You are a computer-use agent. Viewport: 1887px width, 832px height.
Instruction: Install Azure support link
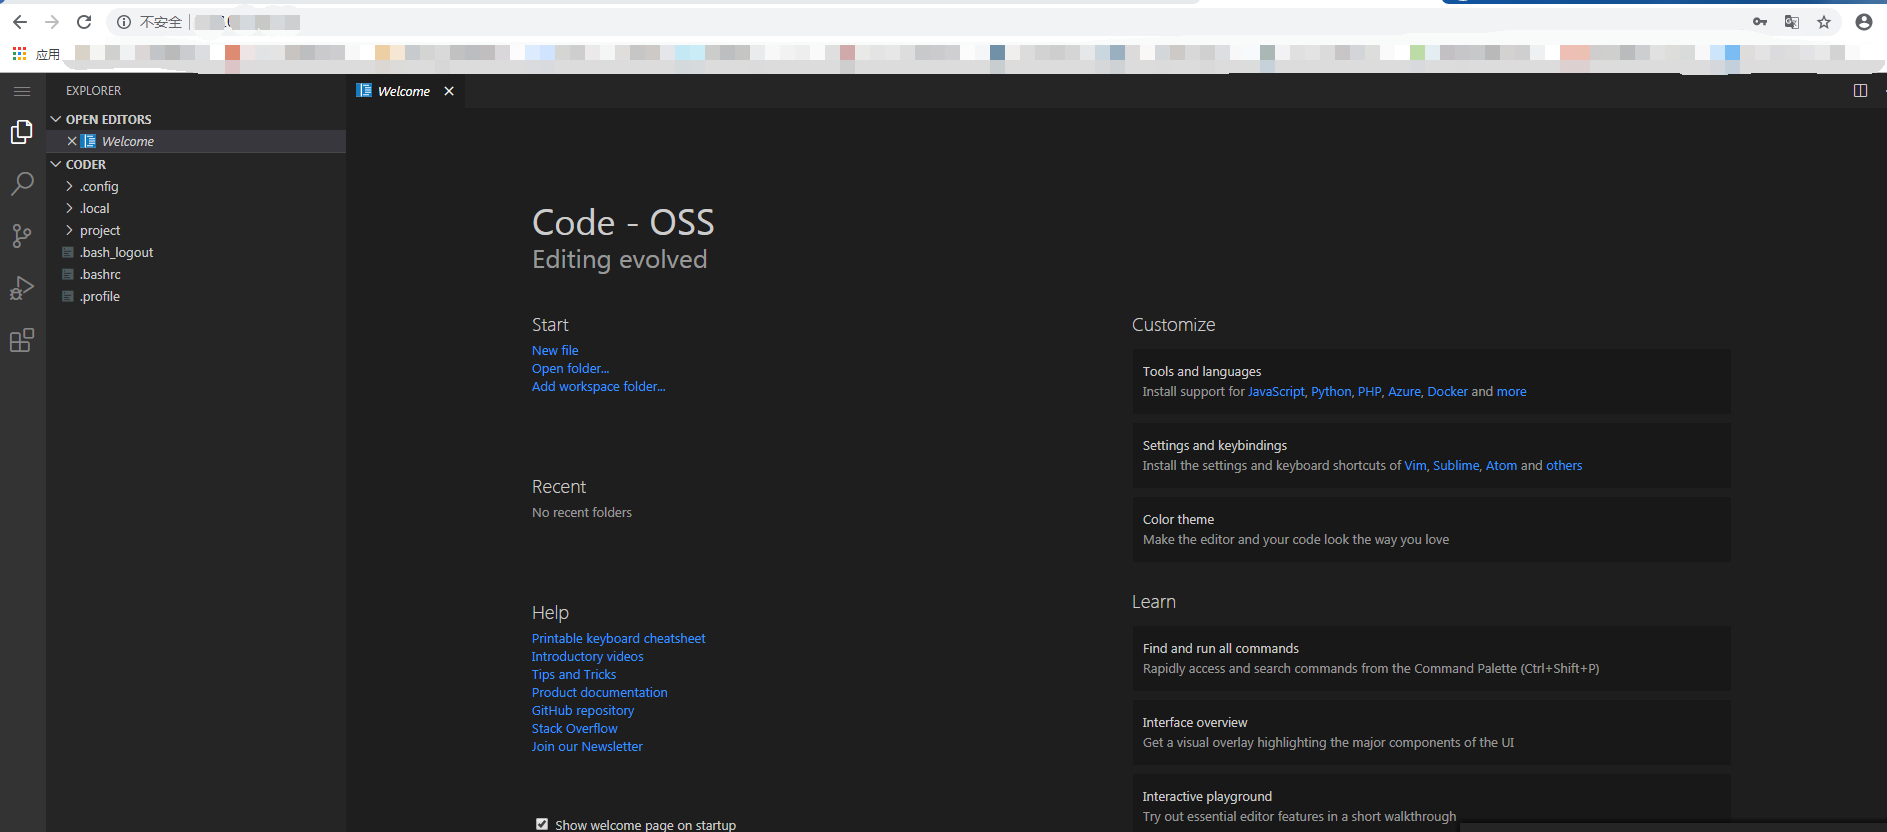(1404, 392)
